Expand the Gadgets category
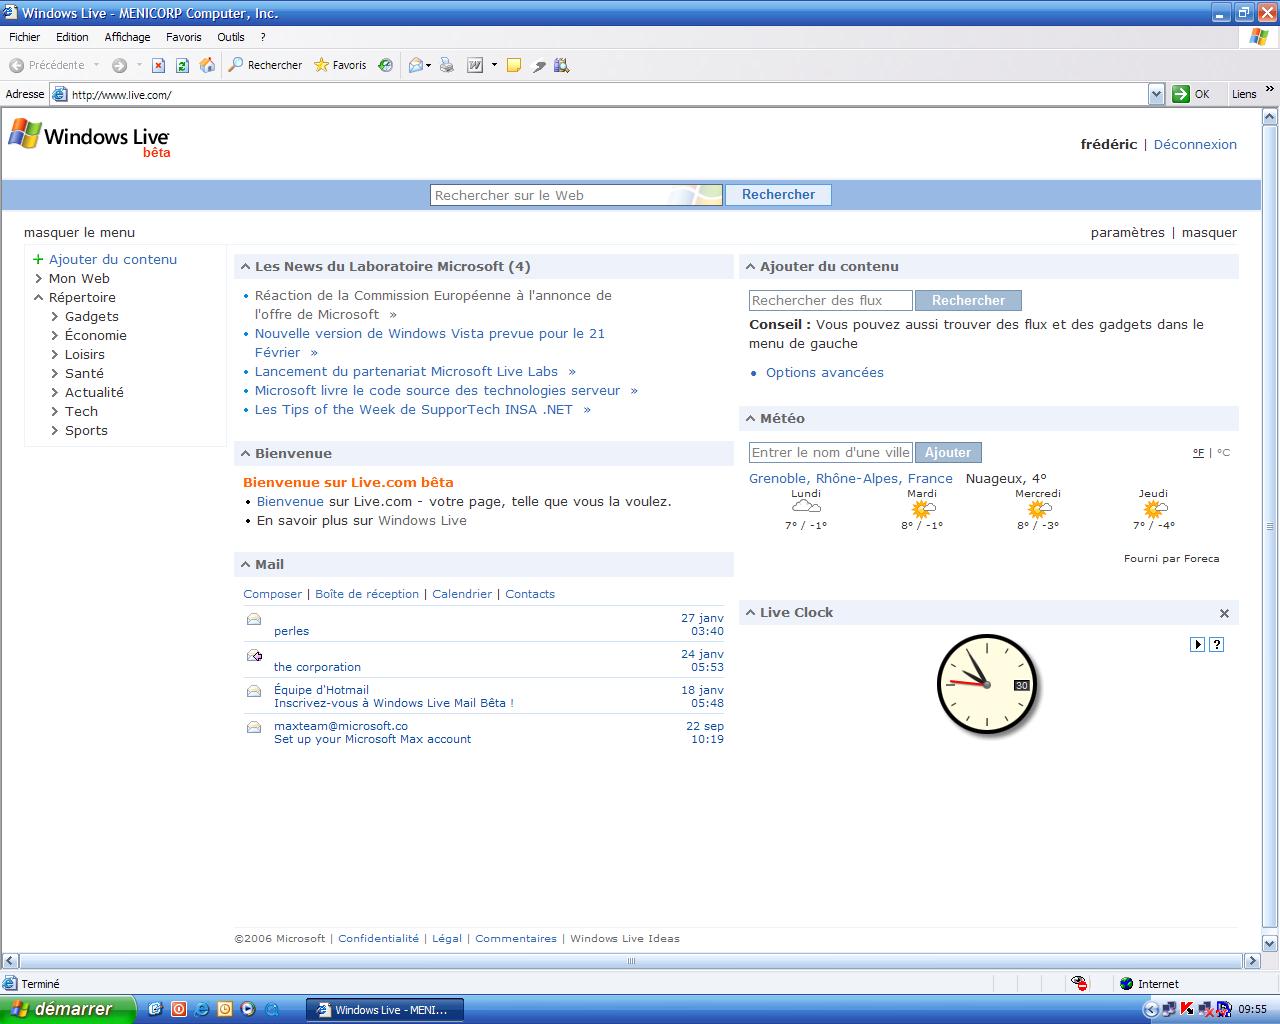Screen dimensions: 1280x1024 point(55,317)
